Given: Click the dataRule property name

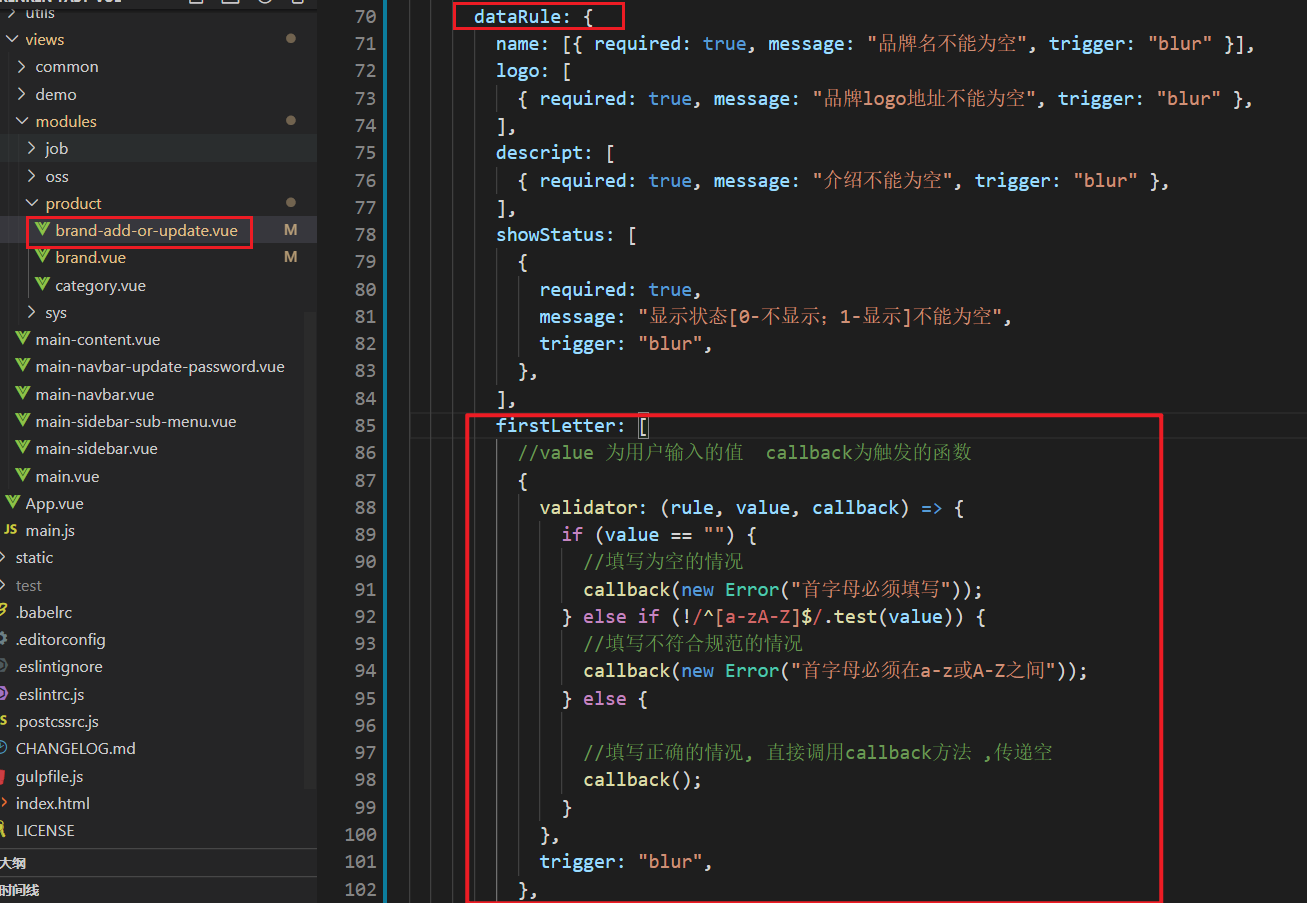Looking at the screenshot, I should coord(517,17).
